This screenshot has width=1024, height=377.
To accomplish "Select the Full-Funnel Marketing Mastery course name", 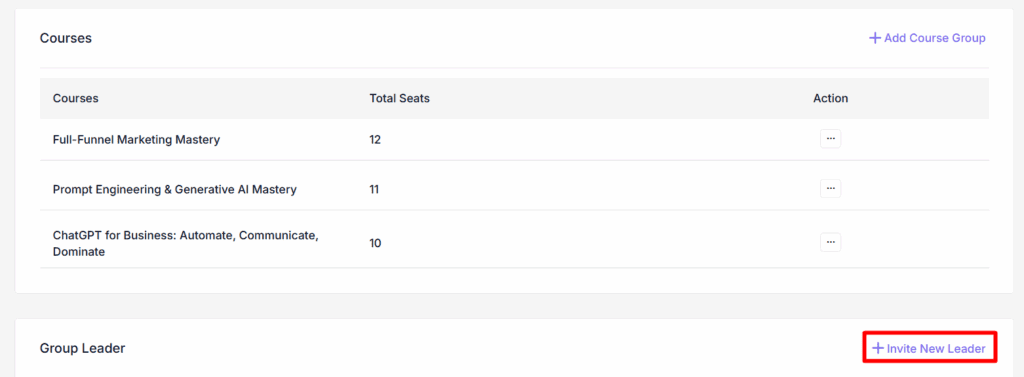I will tap(136, 139).
